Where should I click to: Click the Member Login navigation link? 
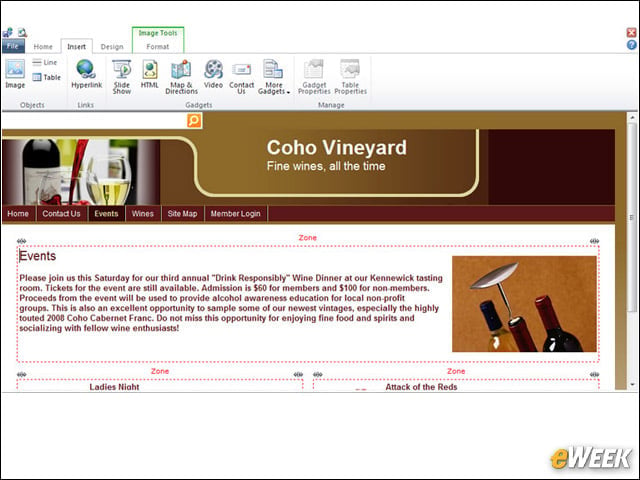[236, 213]
